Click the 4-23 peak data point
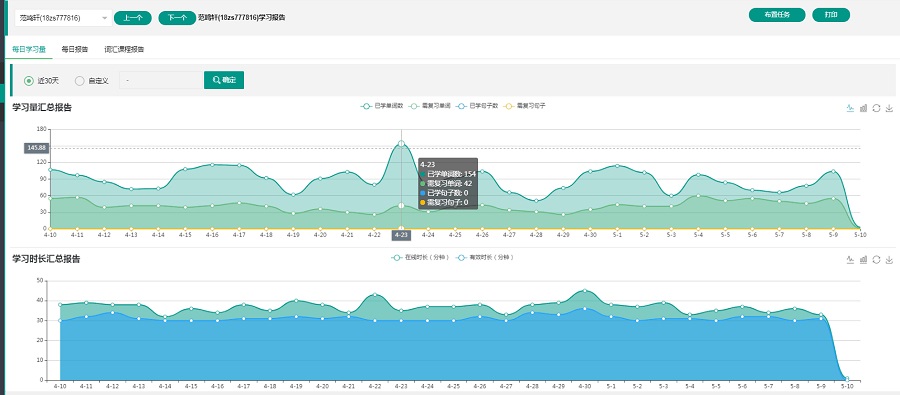900x395 pixels. (x=401, y=144)
